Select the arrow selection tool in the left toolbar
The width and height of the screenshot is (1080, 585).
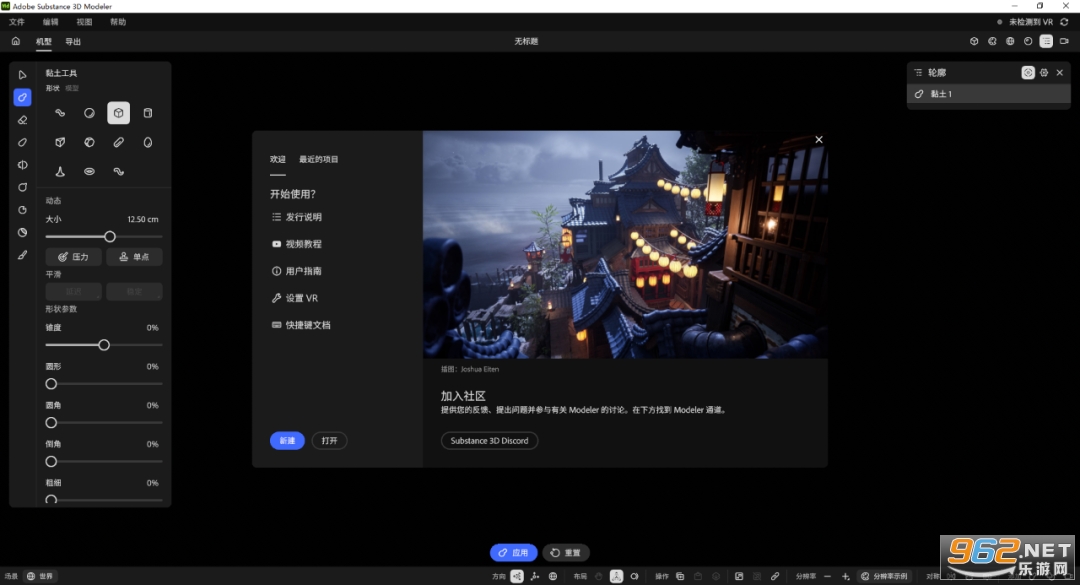[x=22, y=74]
